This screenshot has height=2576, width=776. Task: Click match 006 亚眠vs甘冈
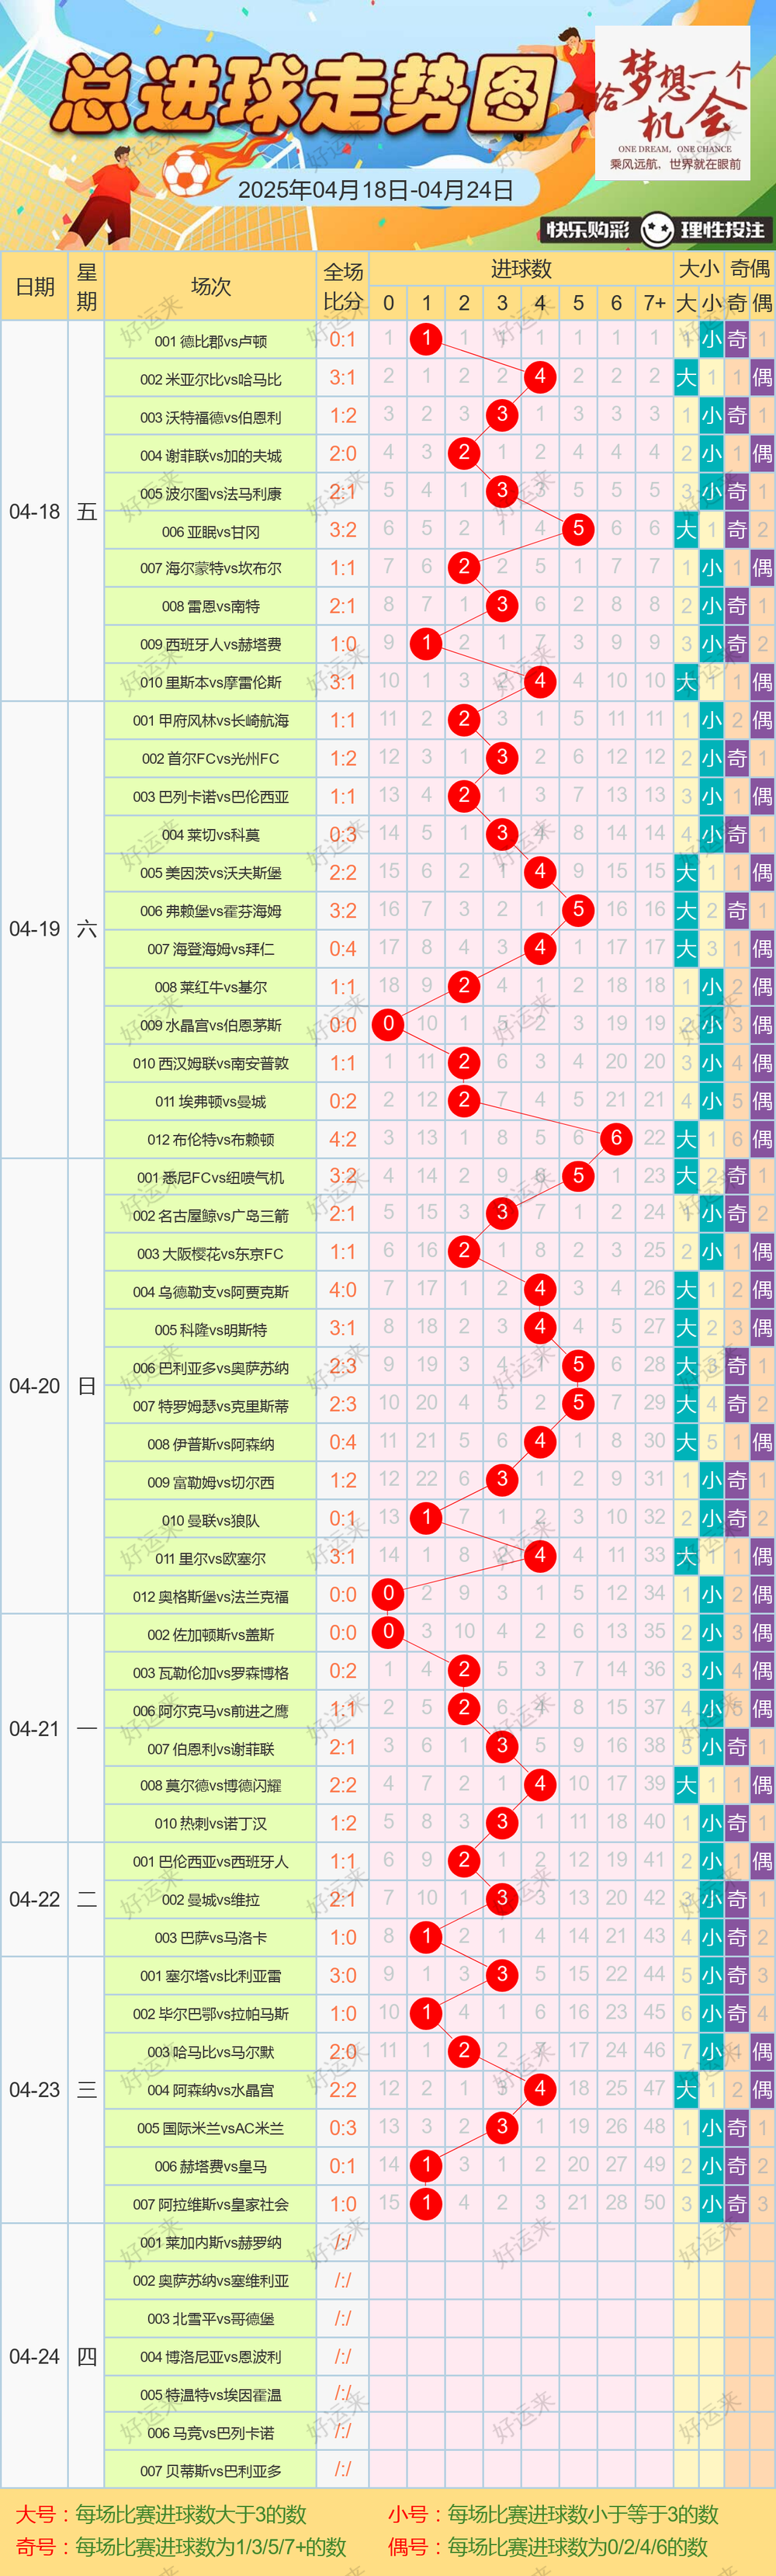point(211,531)
